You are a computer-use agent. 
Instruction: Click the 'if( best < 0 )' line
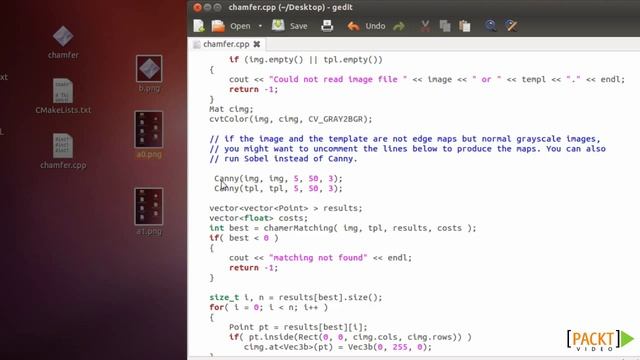coord(244,238)
